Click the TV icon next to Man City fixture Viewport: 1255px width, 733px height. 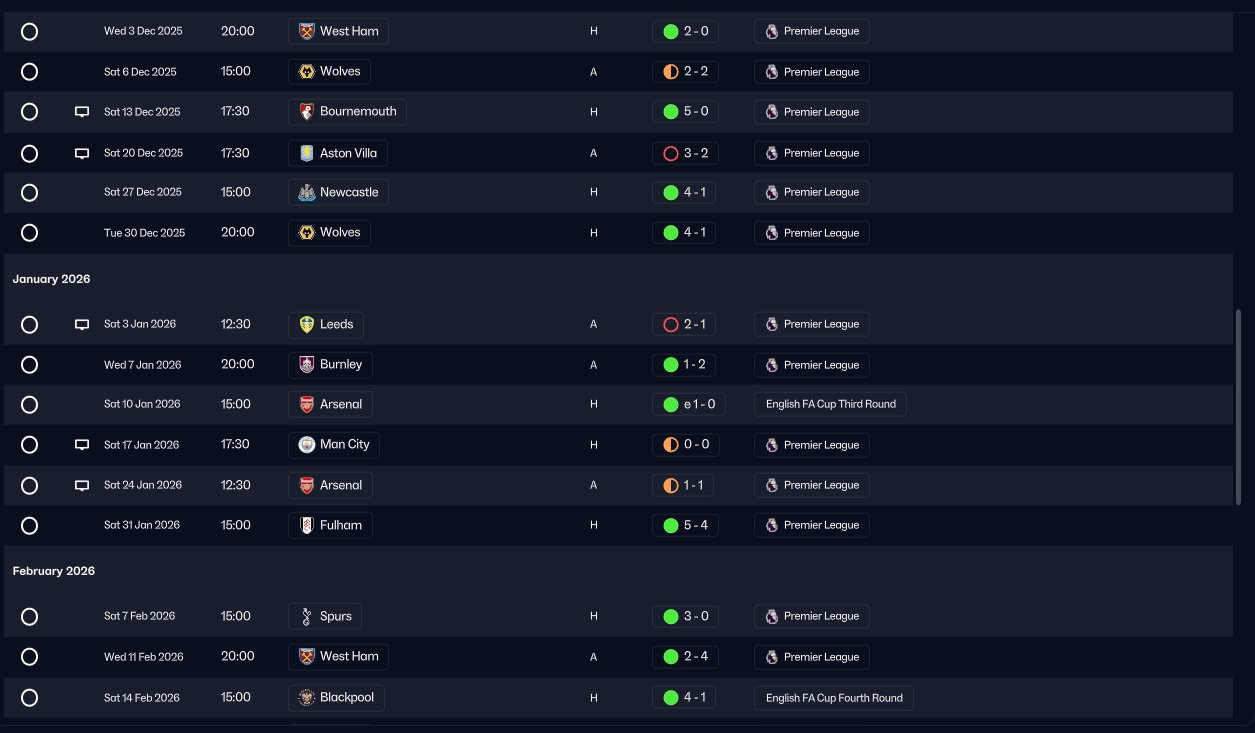(82, 445)
